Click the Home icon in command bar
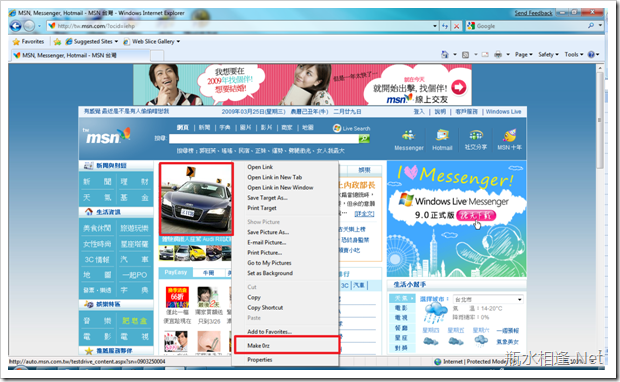The width and height of the screenshot is (620, 382). (x=445, y=55)
